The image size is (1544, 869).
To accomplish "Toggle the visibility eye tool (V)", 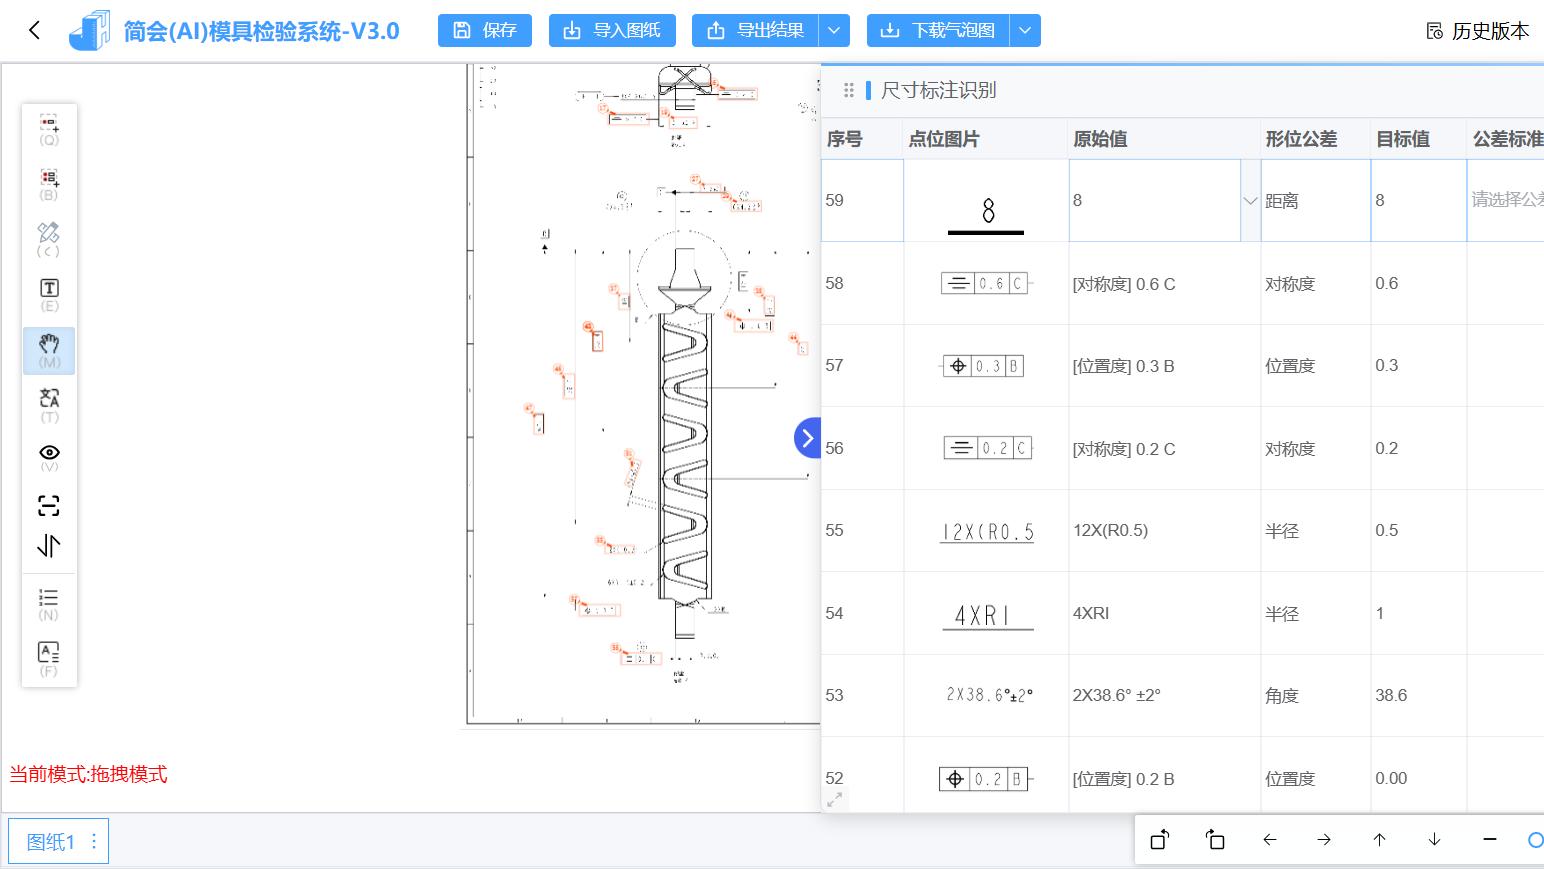I will [x=49, y=458].
